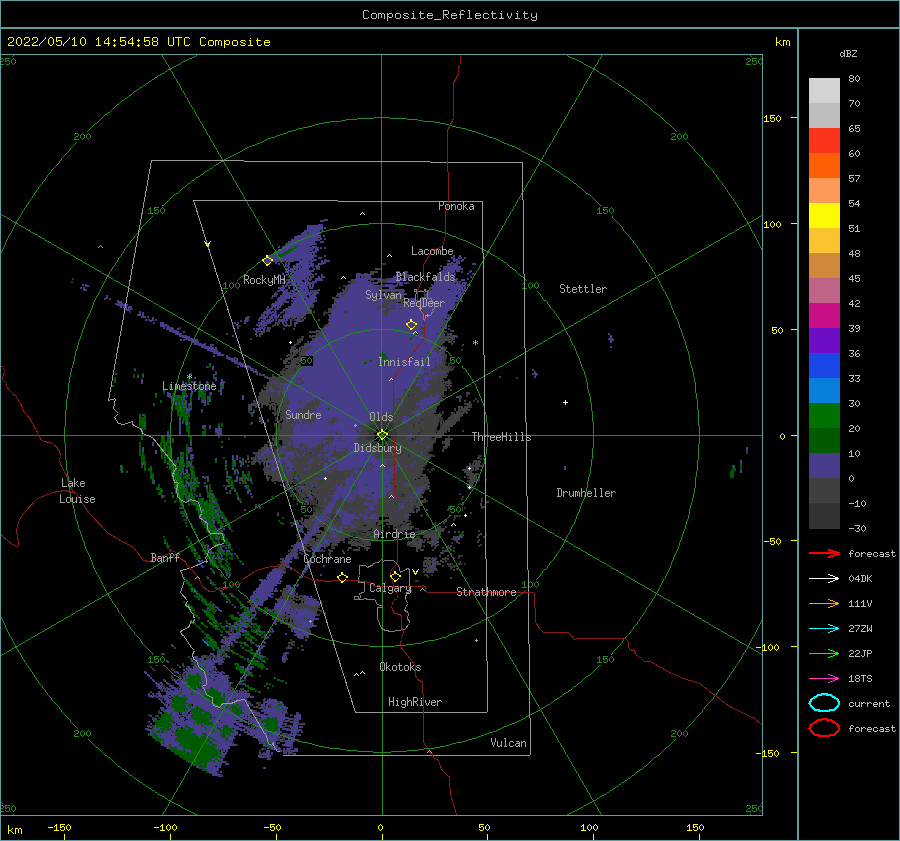Click the 150 km tick on right axis
This screenshot has width=900, height=841.
click(772, 118)
